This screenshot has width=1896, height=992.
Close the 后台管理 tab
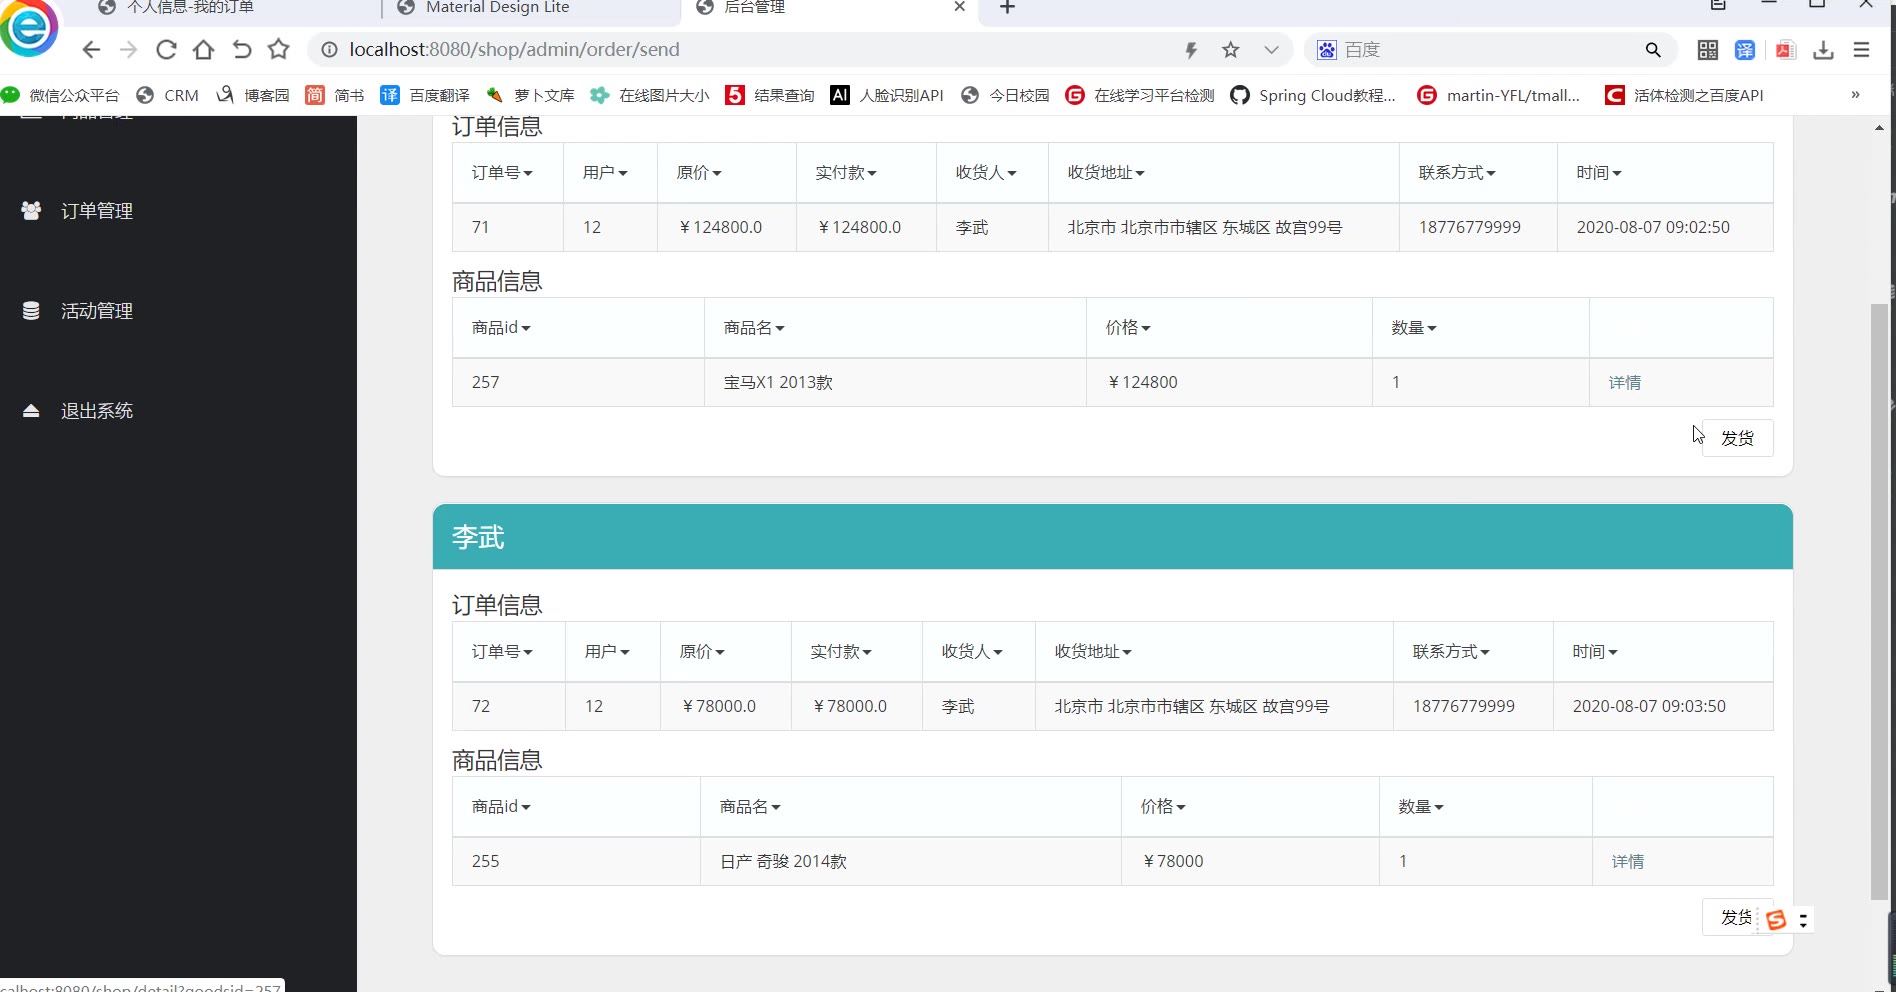click(x=959, y=7)
